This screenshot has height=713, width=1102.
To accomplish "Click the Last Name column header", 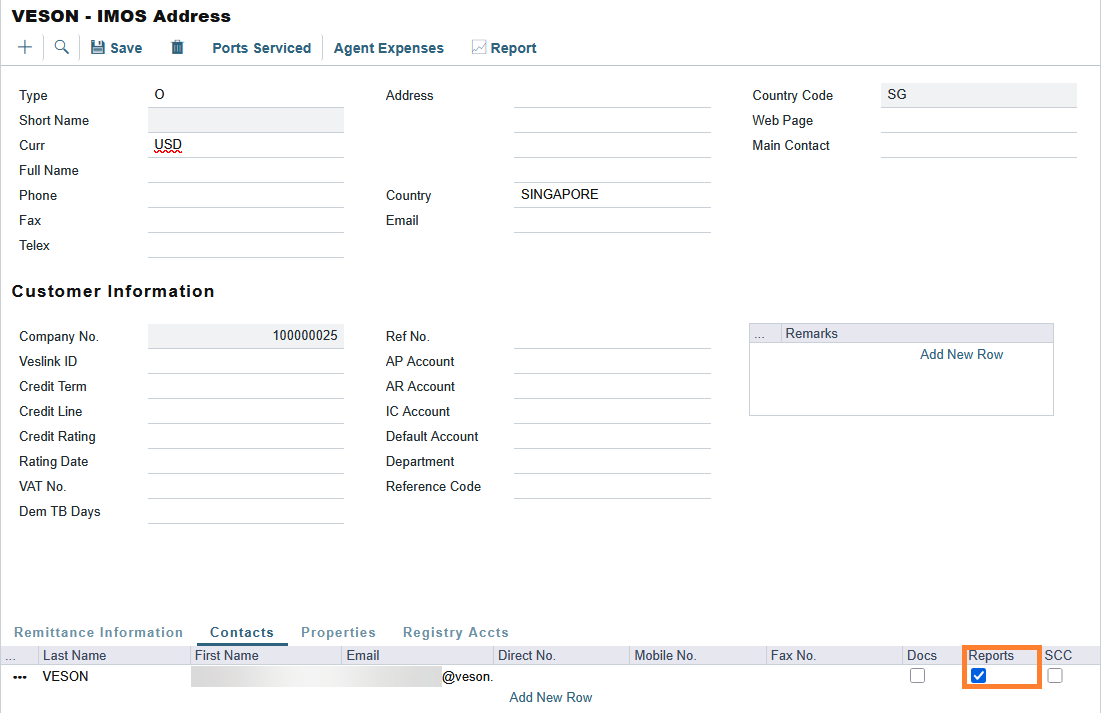I will point(114,655).
